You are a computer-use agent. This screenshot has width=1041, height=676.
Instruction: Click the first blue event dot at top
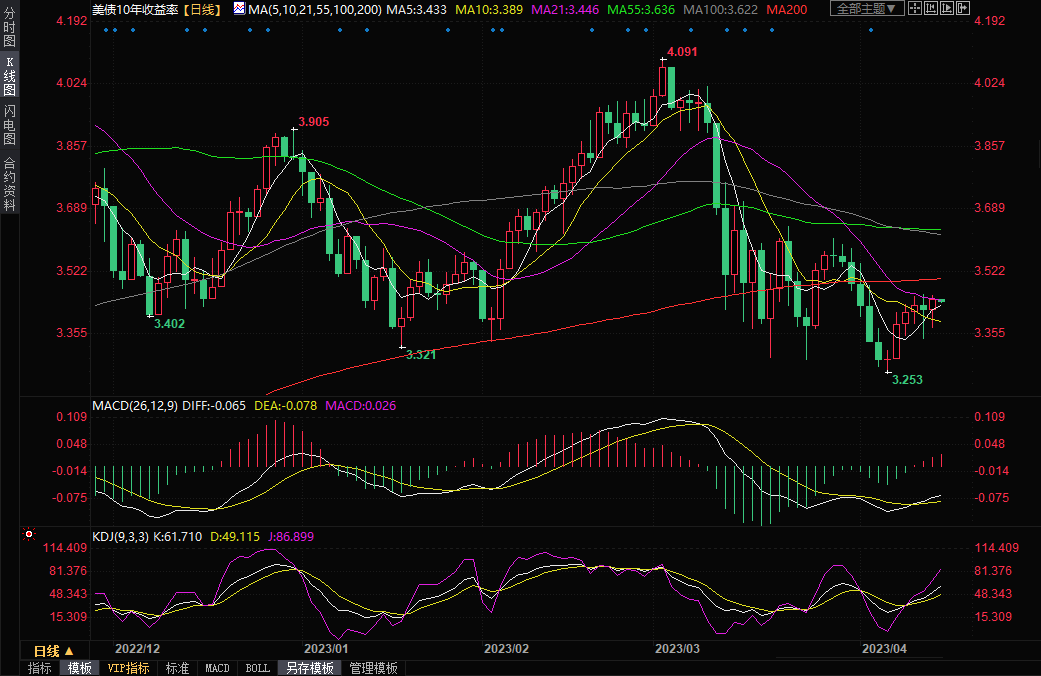pyautogui.click(x=106, y=29)
